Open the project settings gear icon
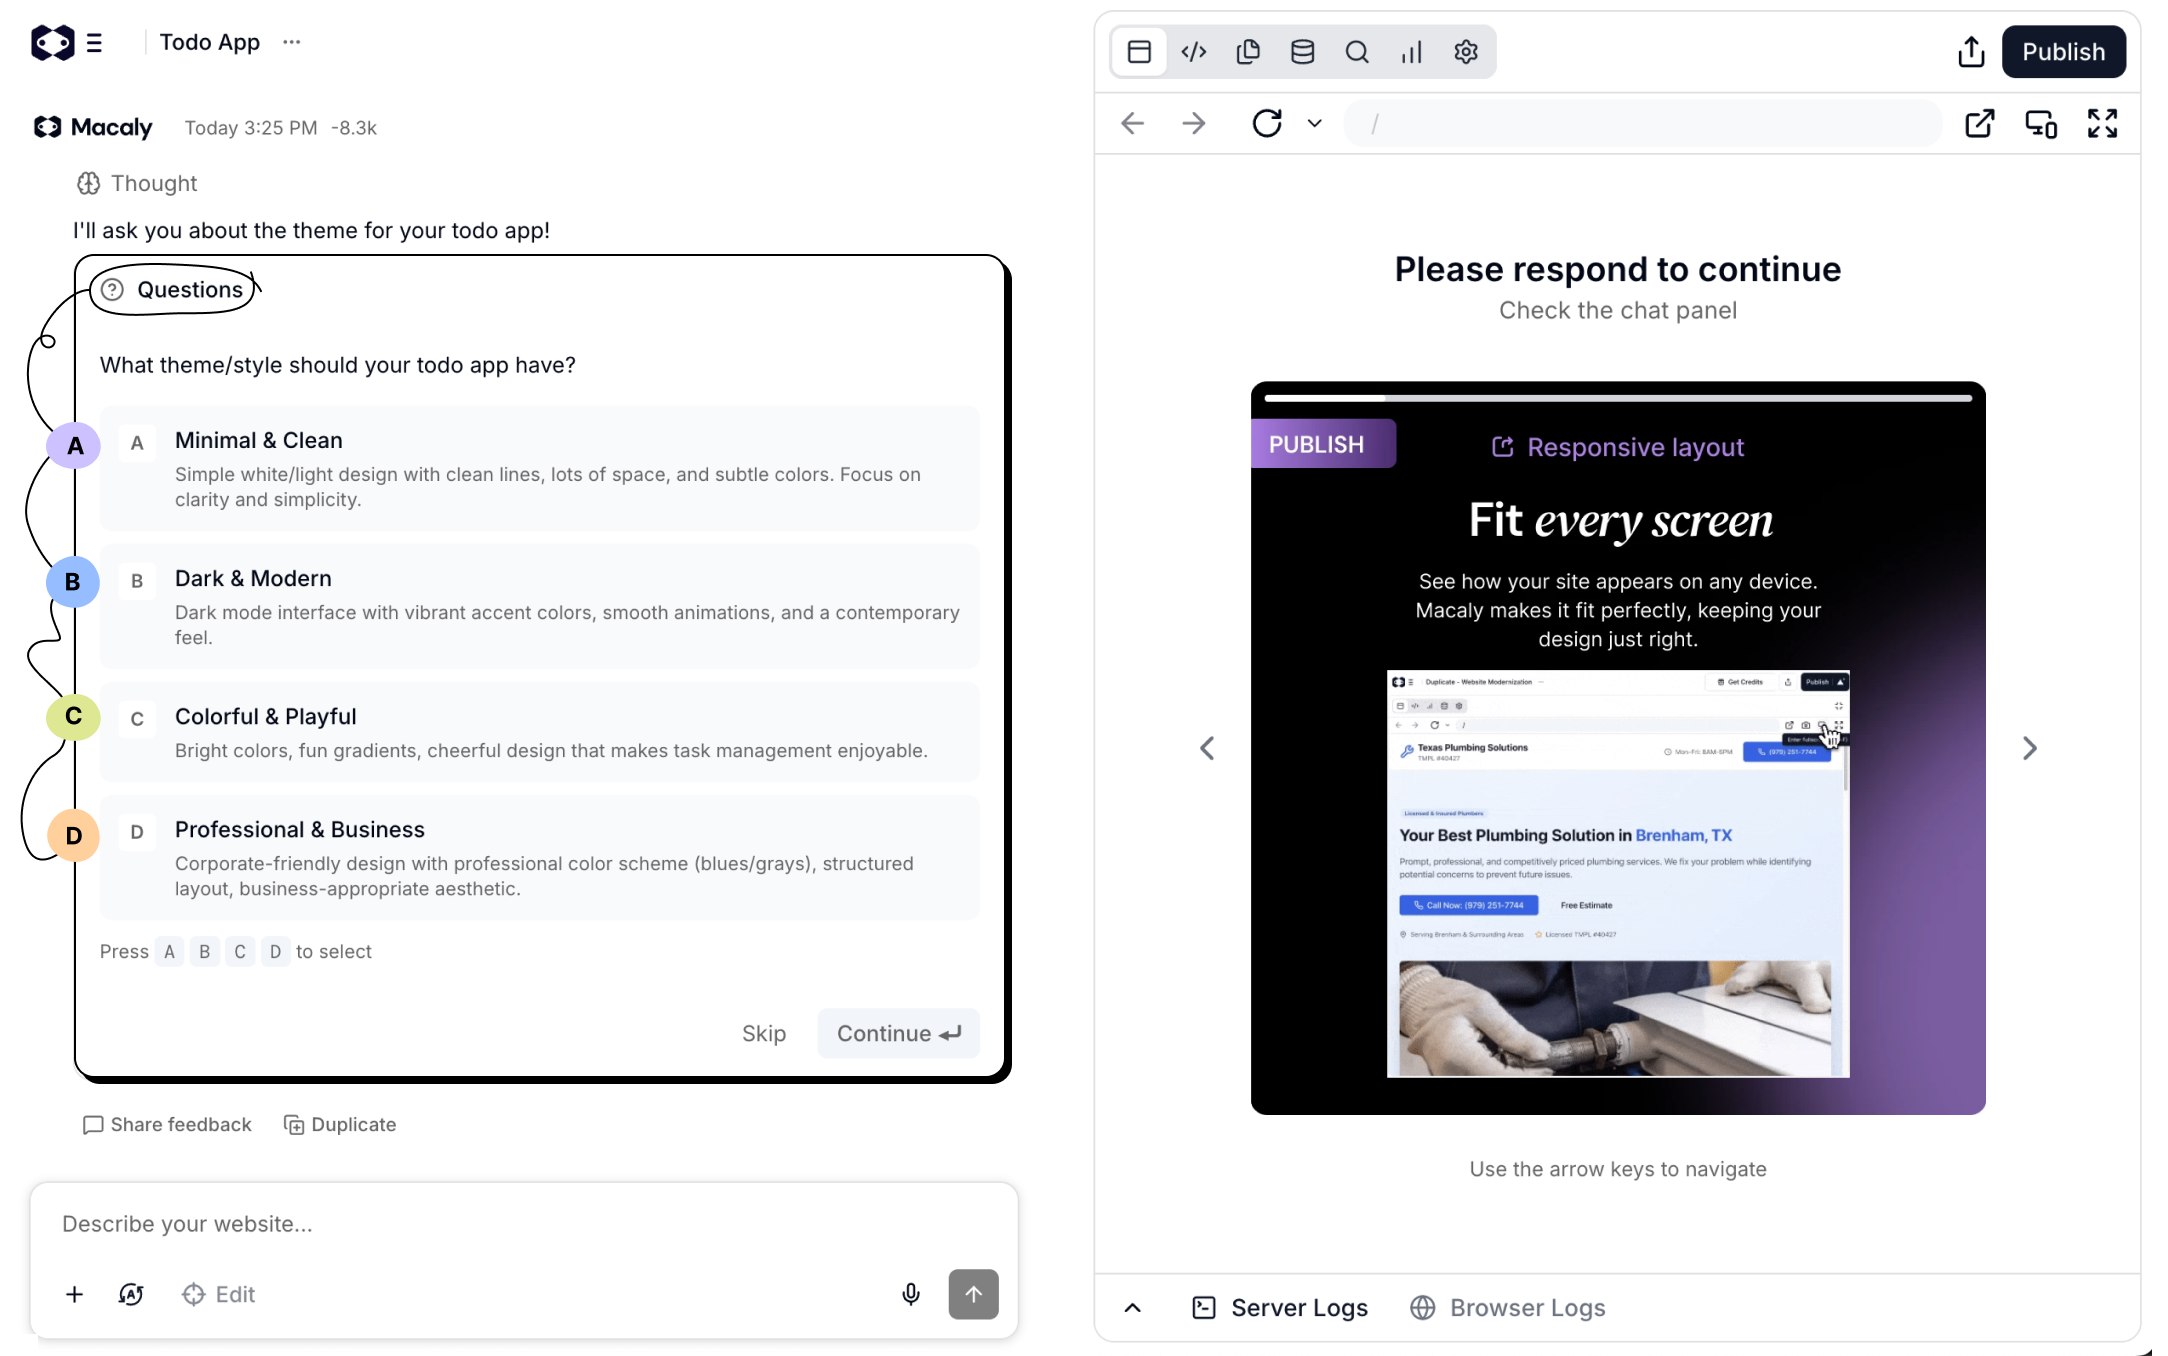Viewport: 2168px width, 1356px height. click(x=1465, y=52)
